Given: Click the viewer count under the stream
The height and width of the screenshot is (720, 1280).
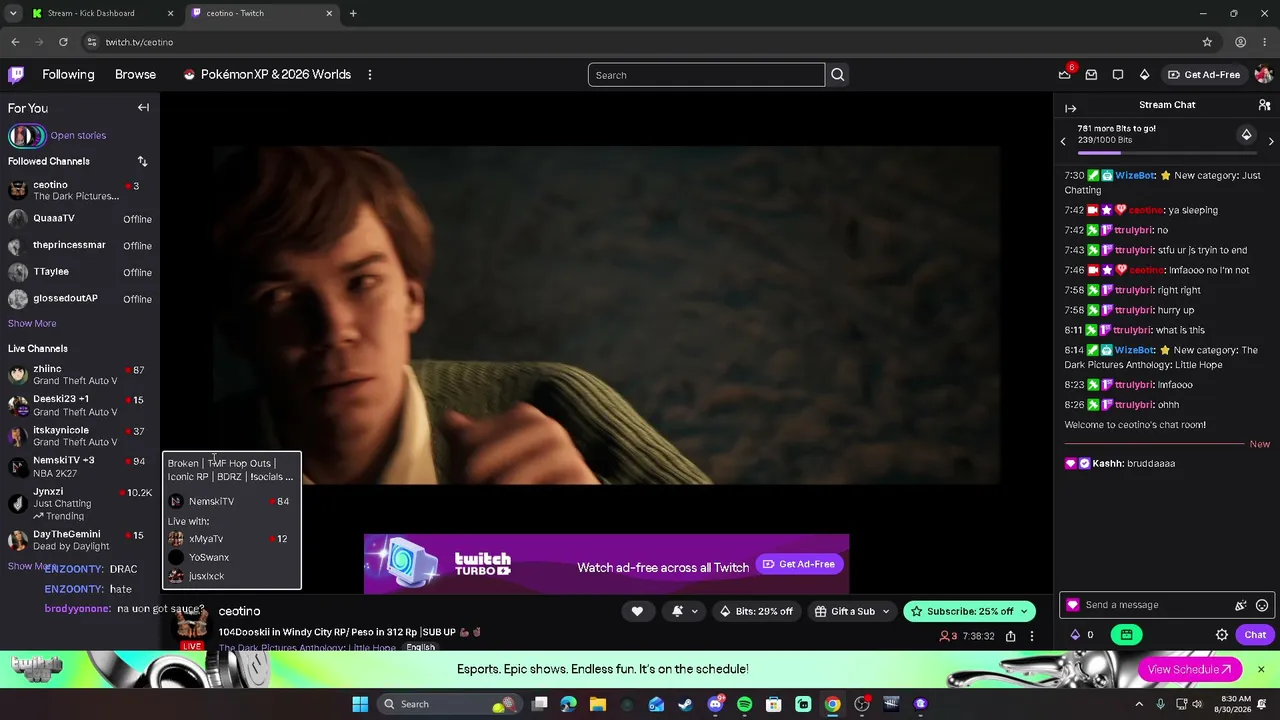Looking at the screenshot, I should click(x=949, y=636).
